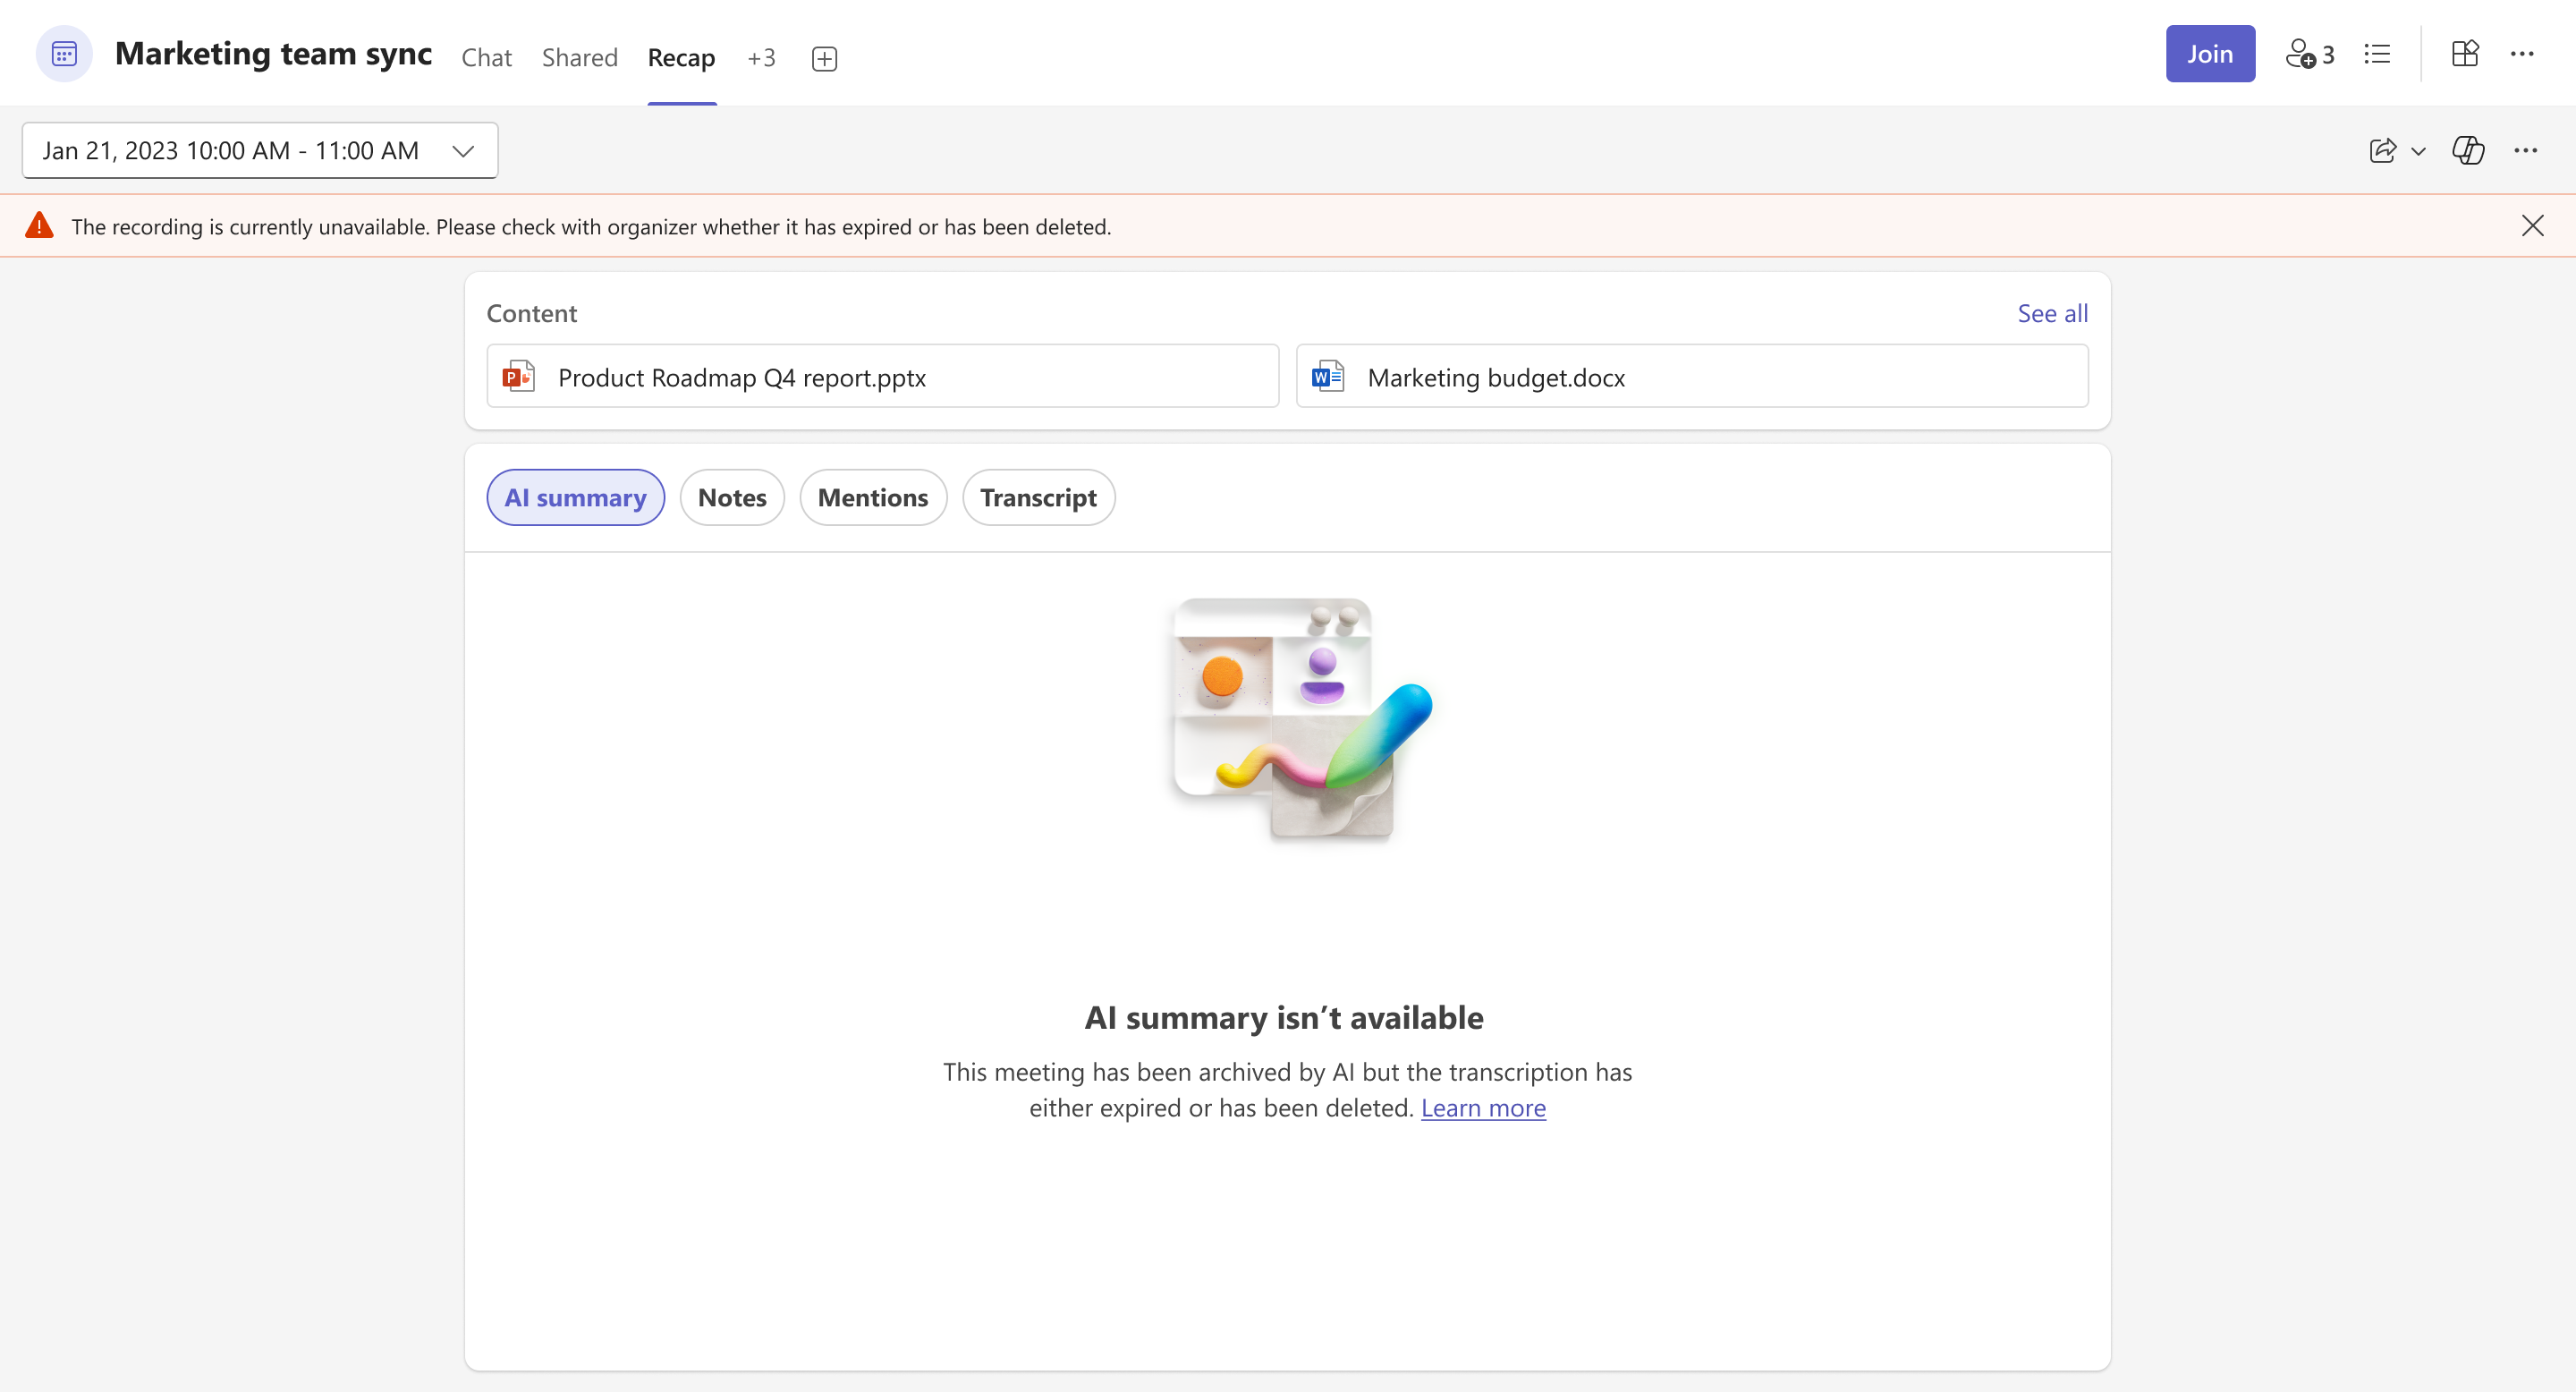
Task: Join the Marketing team sync meeting
Action: coord(2210,54)
